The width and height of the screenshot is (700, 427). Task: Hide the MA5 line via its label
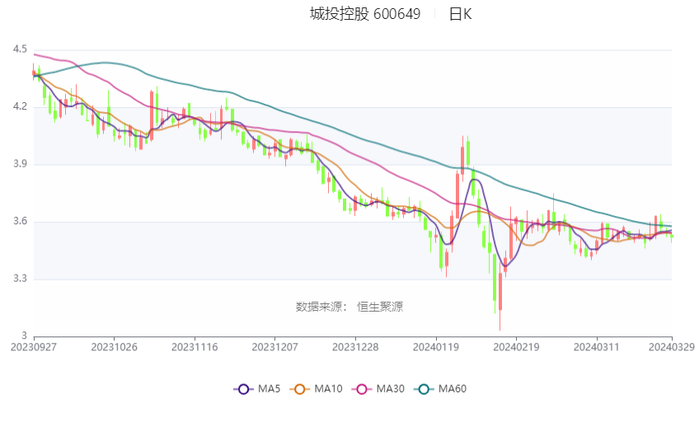click(x=270, y=388)
